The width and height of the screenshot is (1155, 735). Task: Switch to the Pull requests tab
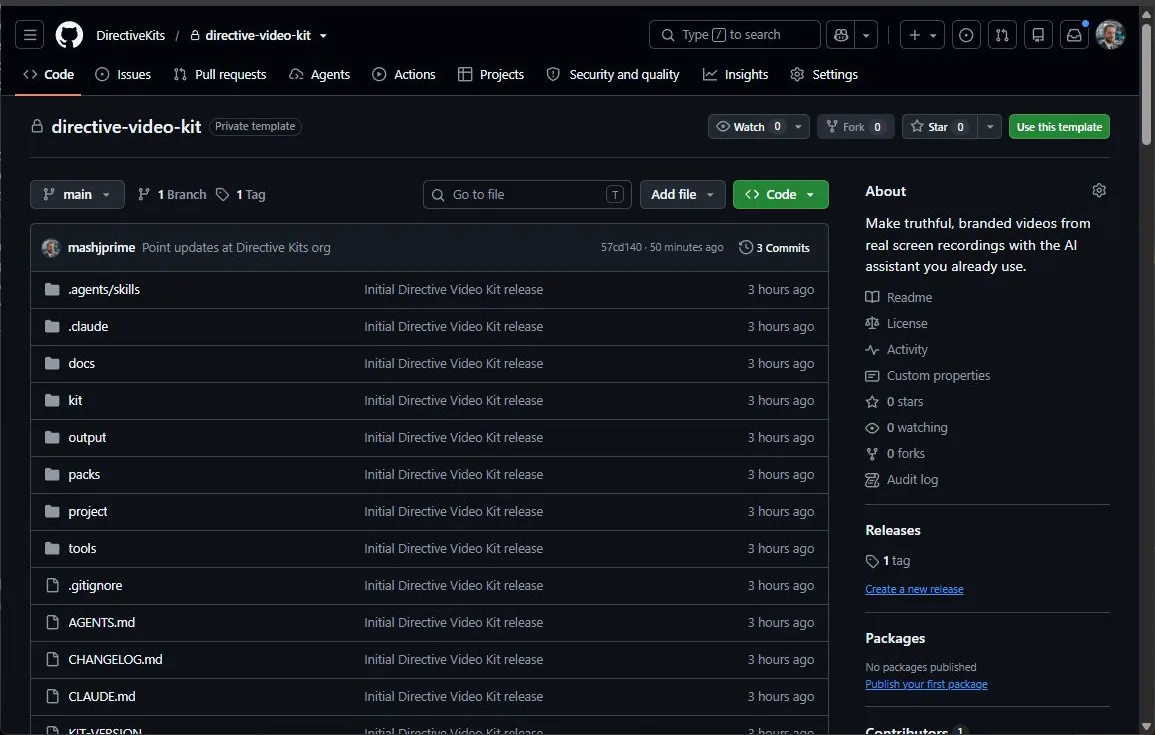pos(220,74)
